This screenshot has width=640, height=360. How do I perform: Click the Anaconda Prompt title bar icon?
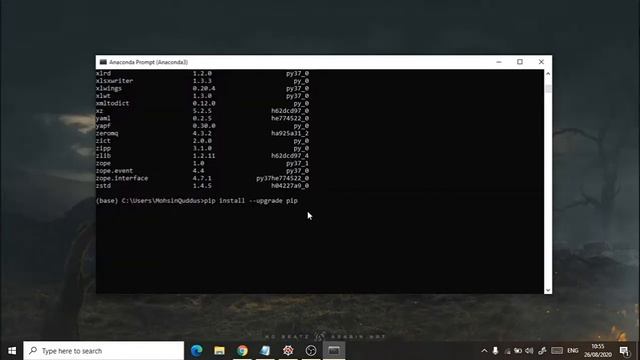click(x=103, y=62)
